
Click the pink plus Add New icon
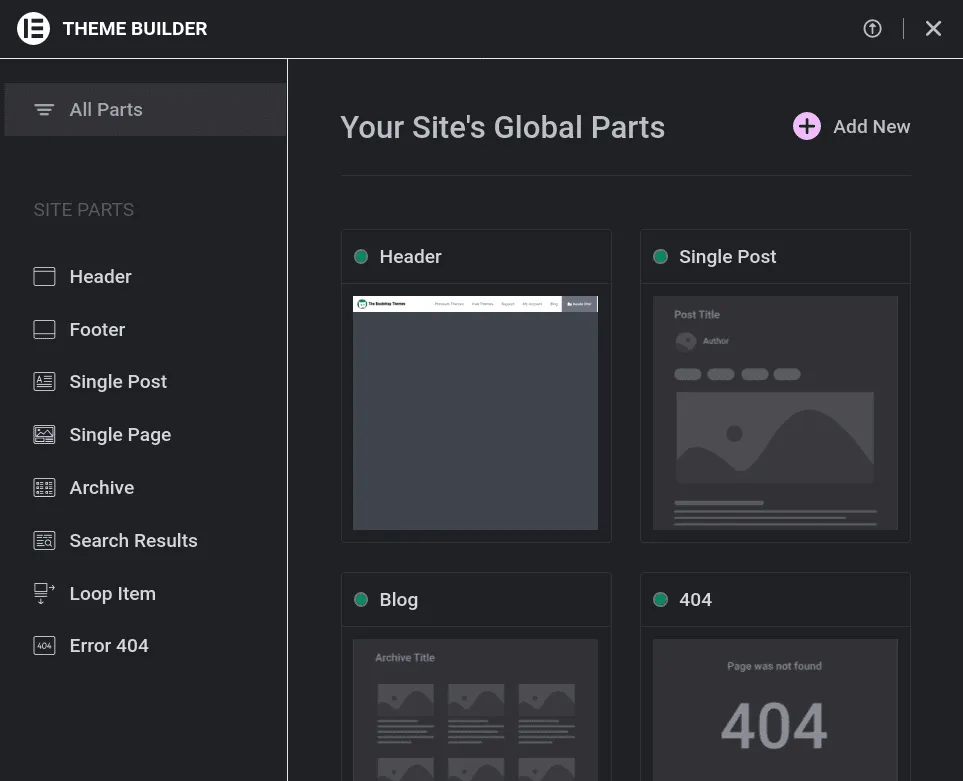coord(806,126)
